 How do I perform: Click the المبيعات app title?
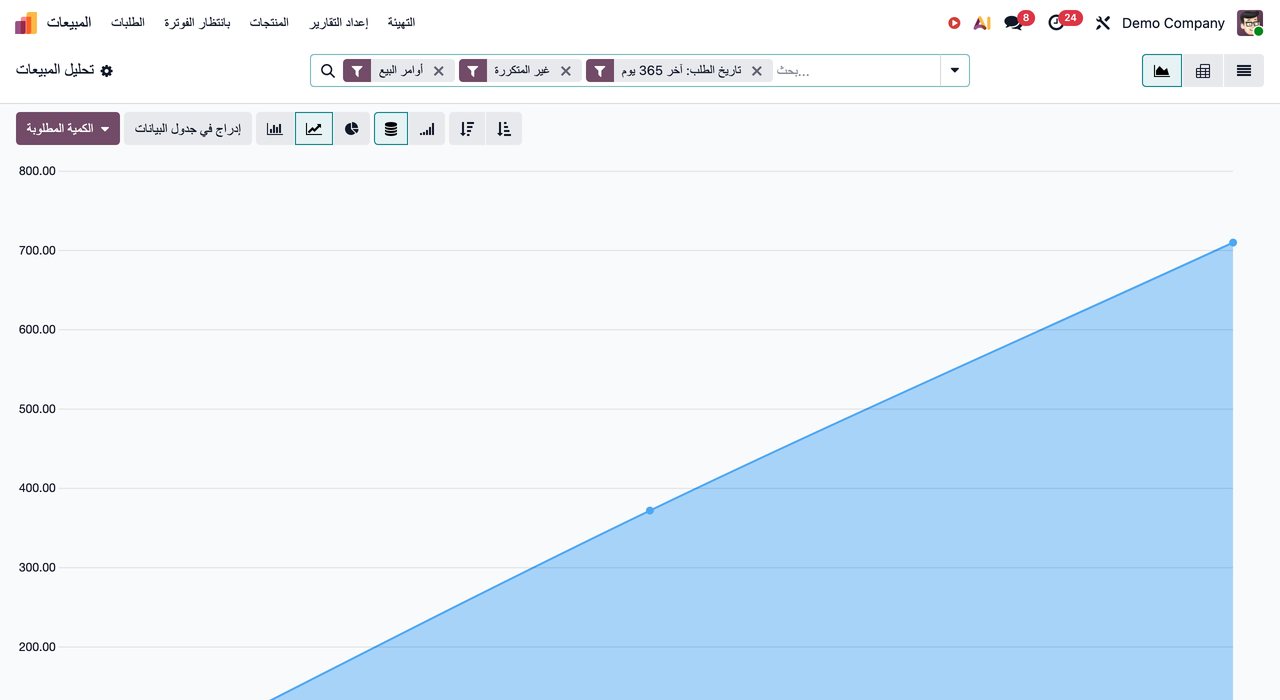point(69,23)
